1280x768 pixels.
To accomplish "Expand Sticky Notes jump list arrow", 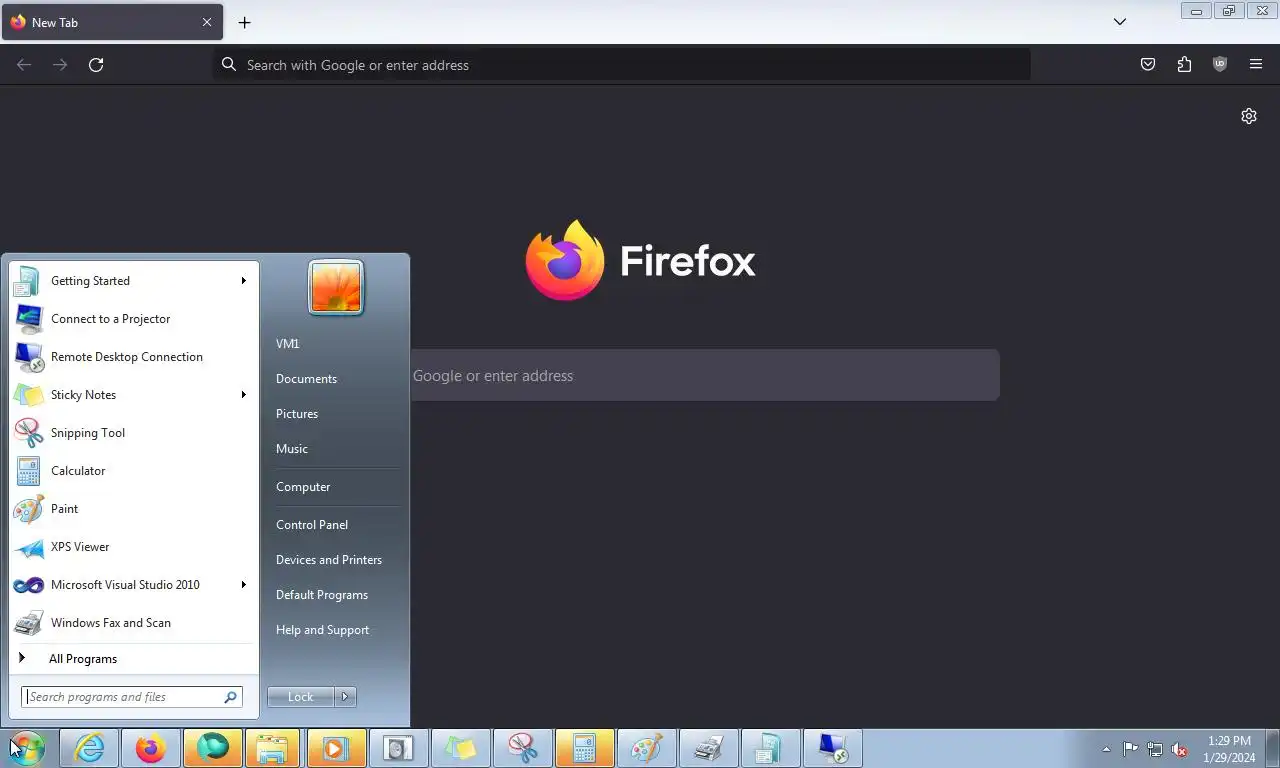I will coord(243,395).
